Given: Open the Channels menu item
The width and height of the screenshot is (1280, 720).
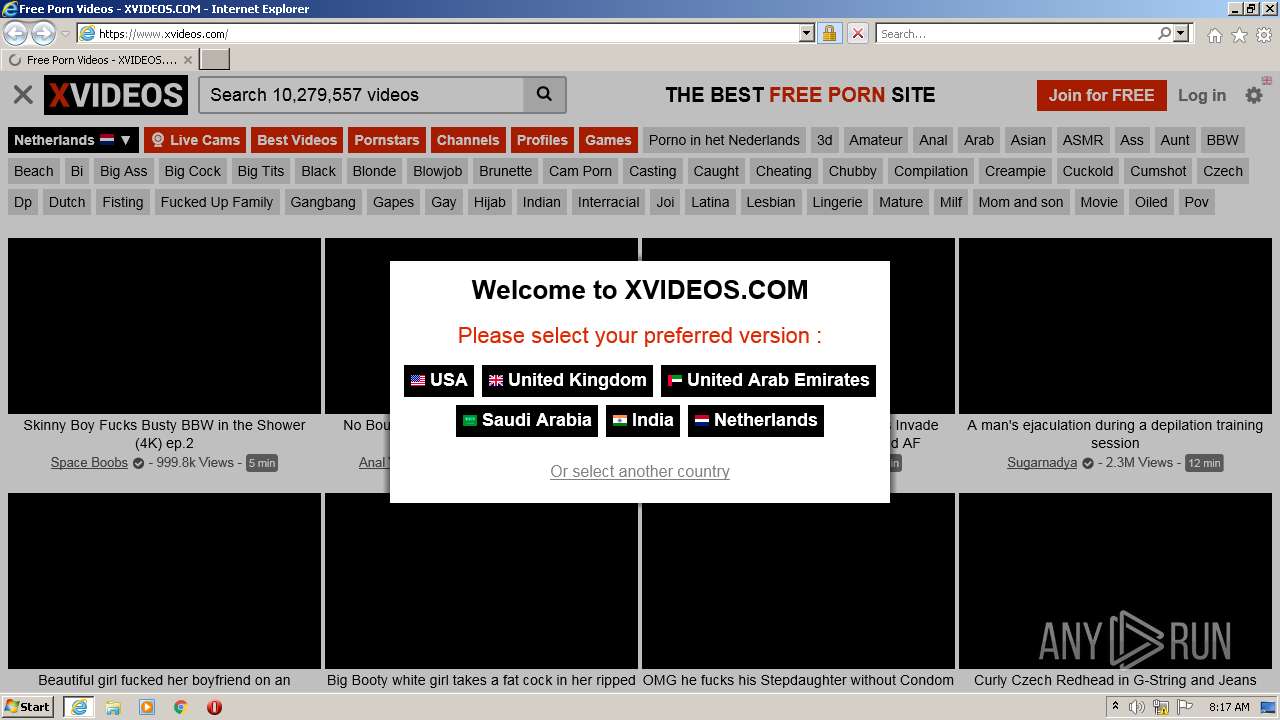Looking at the screenshot, I should click(468, 140).
